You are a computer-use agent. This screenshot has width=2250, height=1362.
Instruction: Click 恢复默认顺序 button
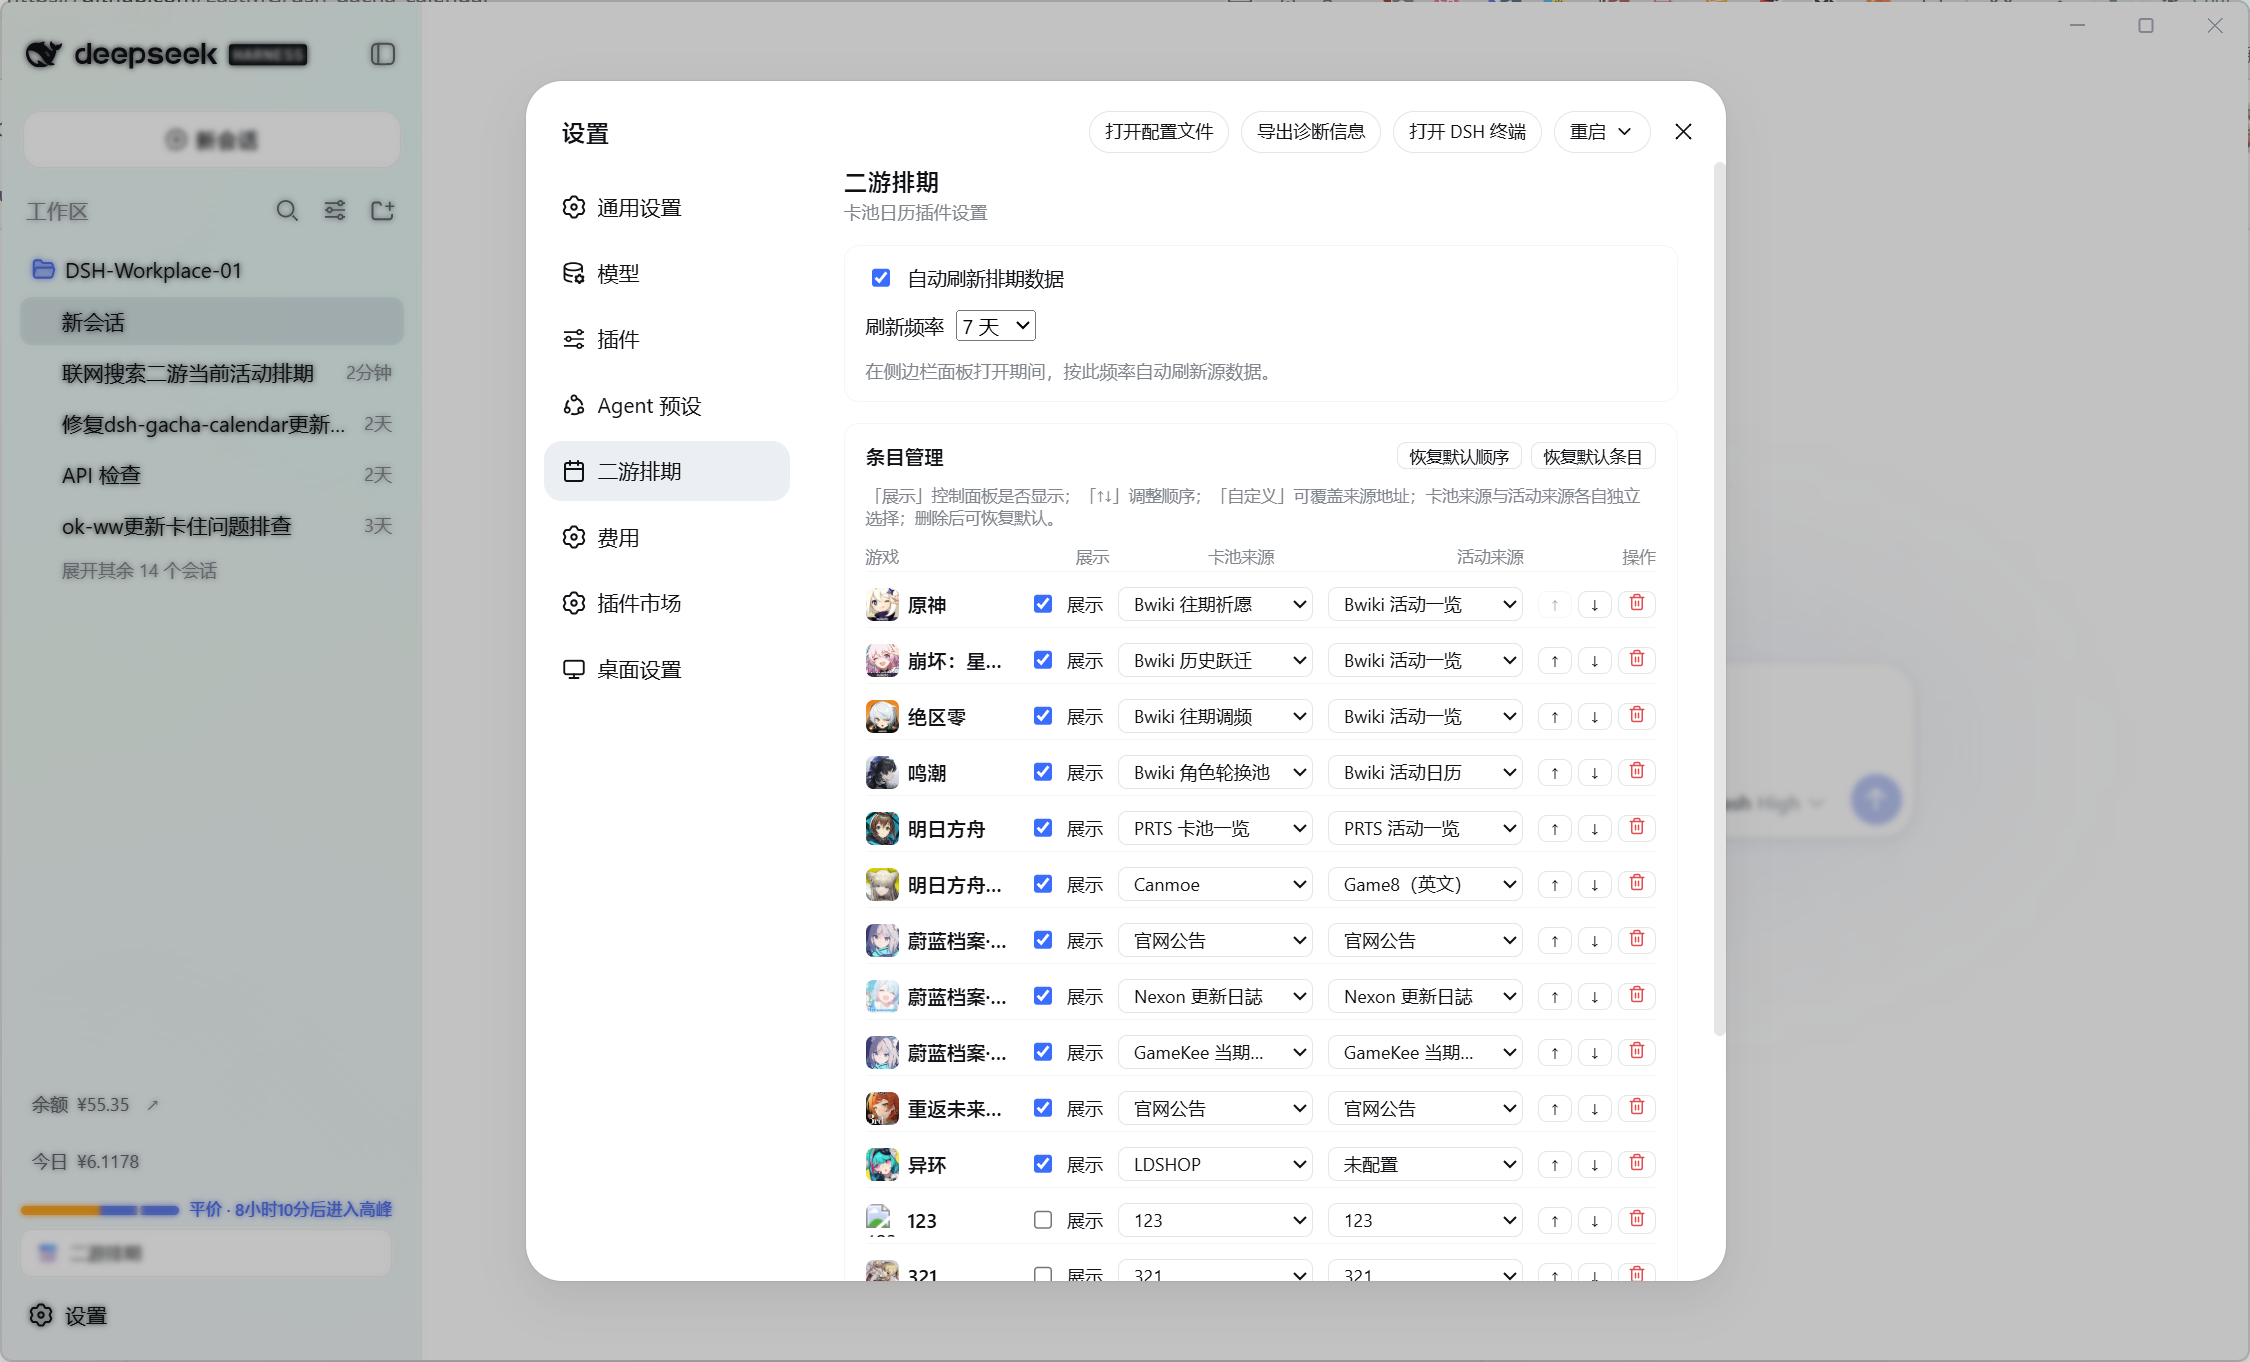point(1459,457)
